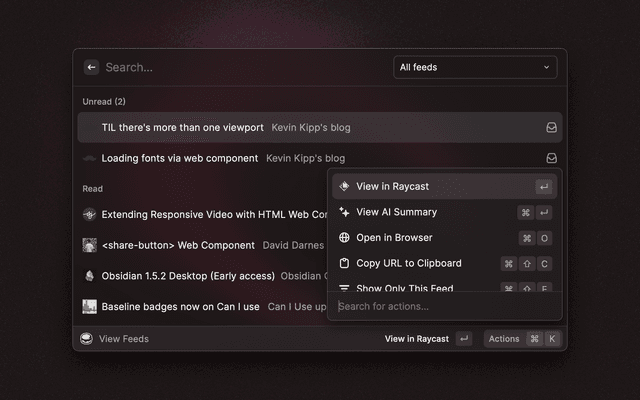Open the All feeds dropdown
Screen dimensions: 640x400
pyautogui.click(x=475, y=67)
